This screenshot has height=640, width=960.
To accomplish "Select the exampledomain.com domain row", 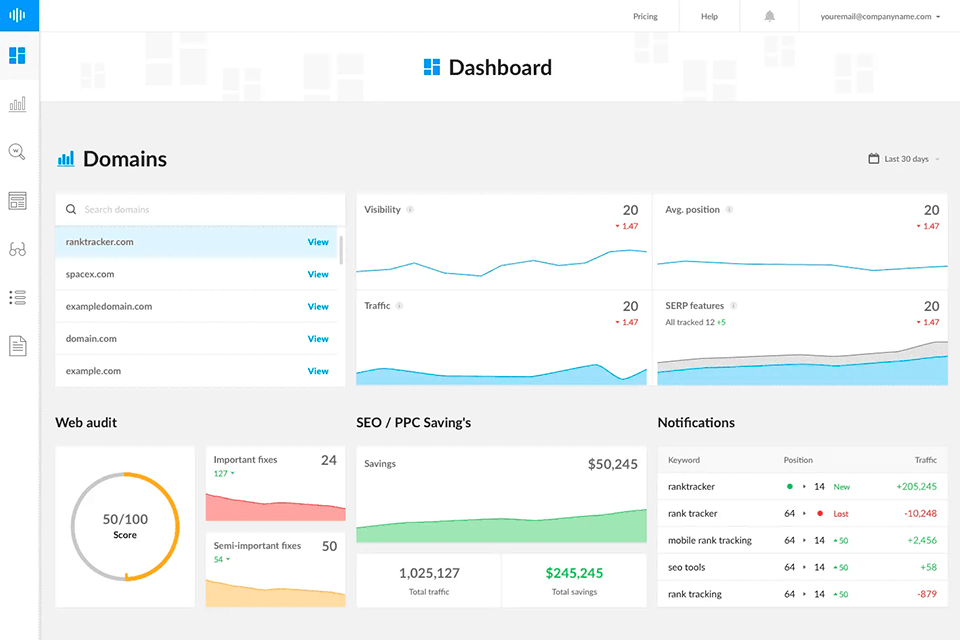I will (196, 306).
